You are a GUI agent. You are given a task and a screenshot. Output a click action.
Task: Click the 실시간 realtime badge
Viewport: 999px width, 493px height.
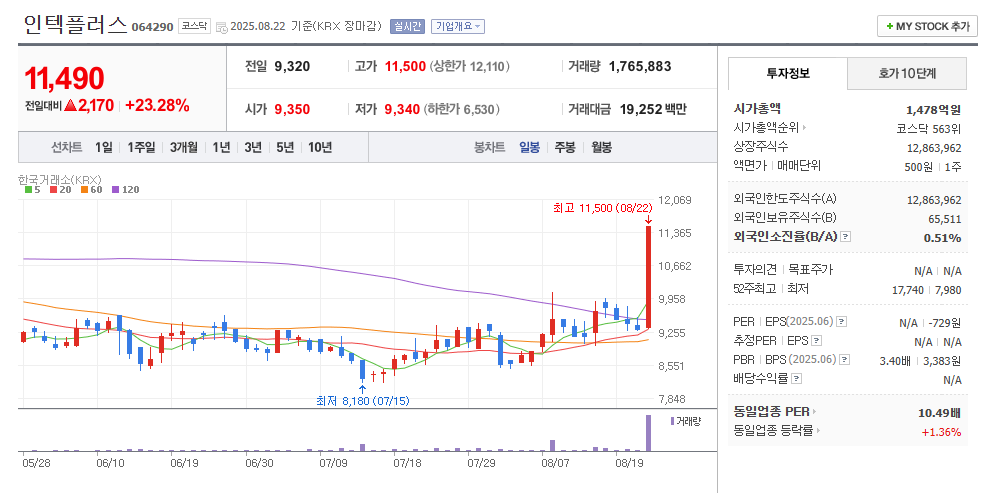click(407, 26)
